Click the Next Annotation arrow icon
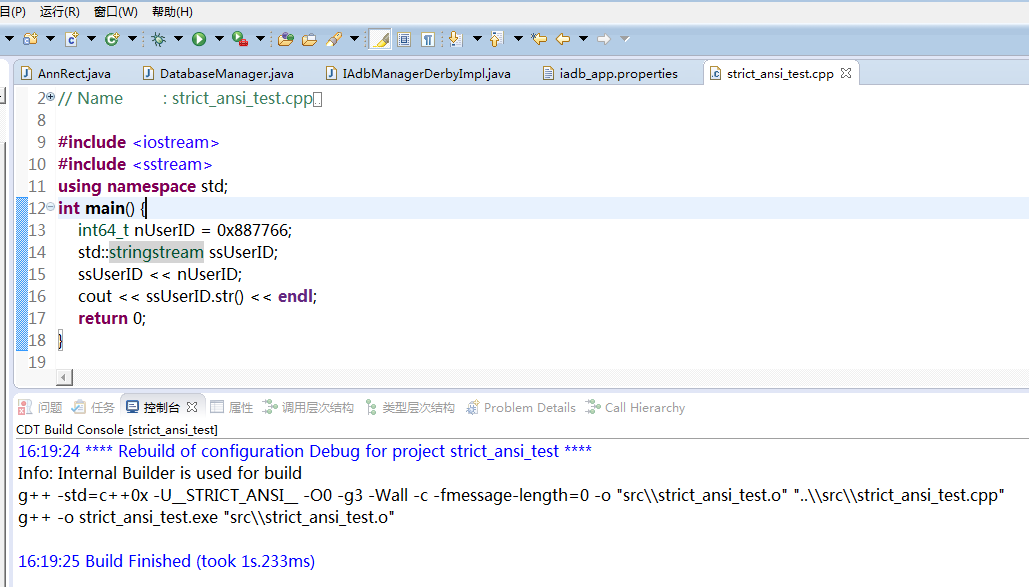Image resolution: width=1029 pixels, height=587 pixels. tap(456, 39)
